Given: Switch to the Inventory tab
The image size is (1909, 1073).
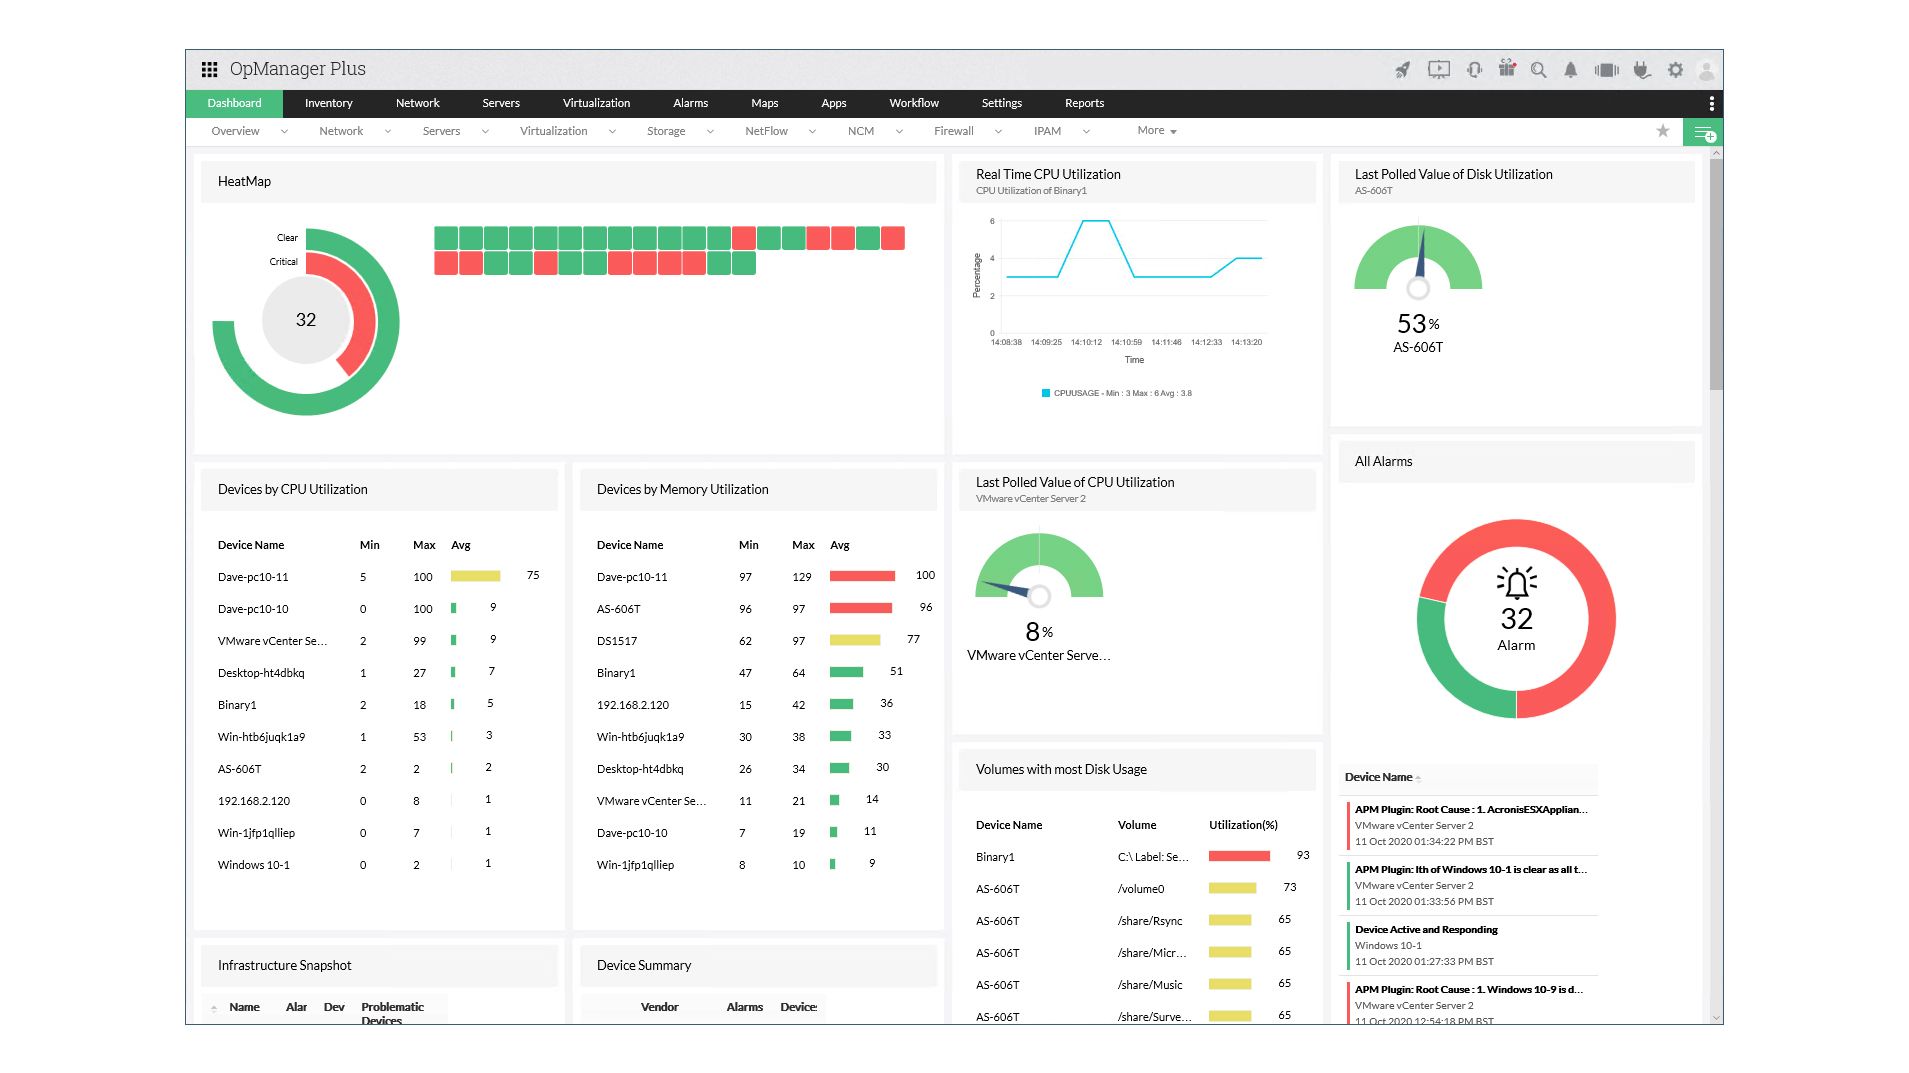Looking at the screenshot, I should coord(328,103).
